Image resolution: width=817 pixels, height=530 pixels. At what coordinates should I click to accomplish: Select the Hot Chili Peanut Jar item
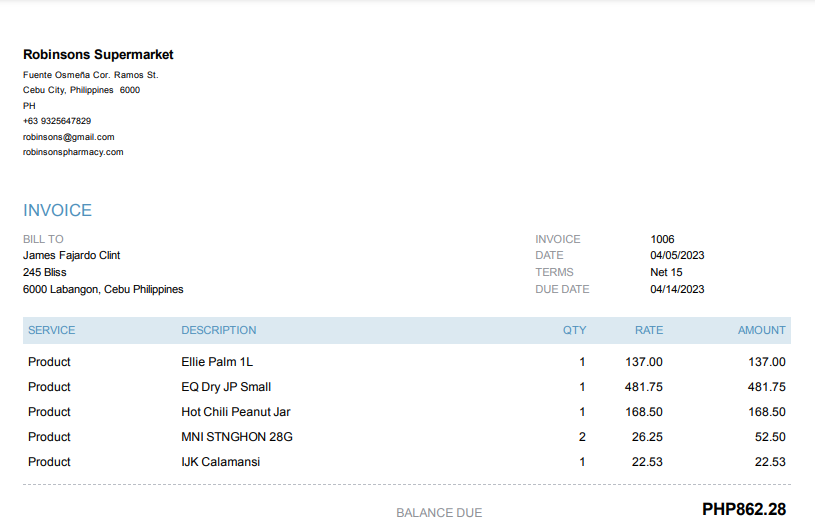click(235, 412)
